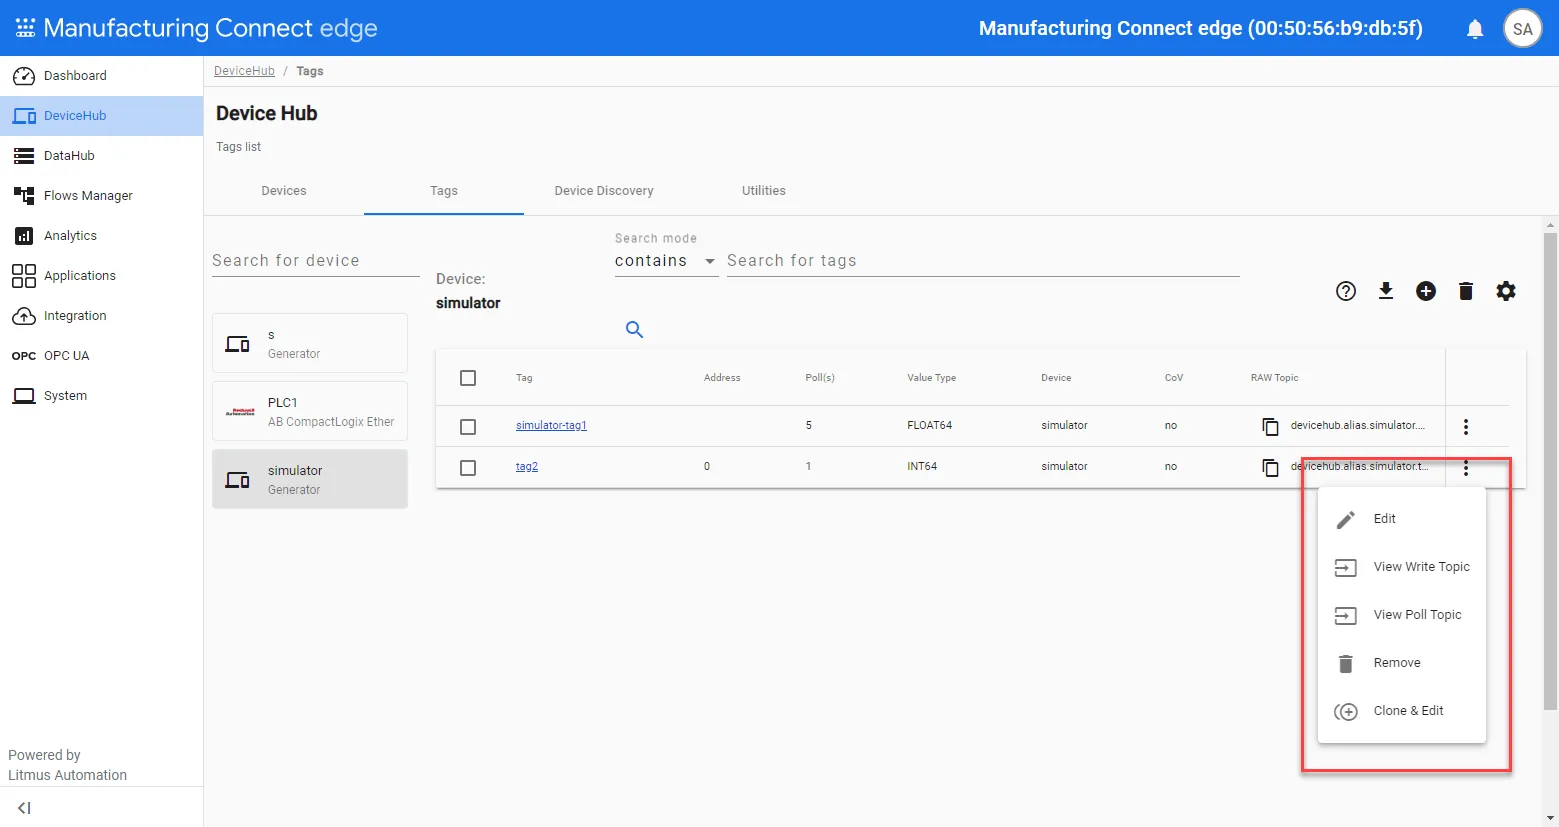1559x827 pixels.
Task: Expand the Search mode contains dropdown
Action: [x=666, y=261]
